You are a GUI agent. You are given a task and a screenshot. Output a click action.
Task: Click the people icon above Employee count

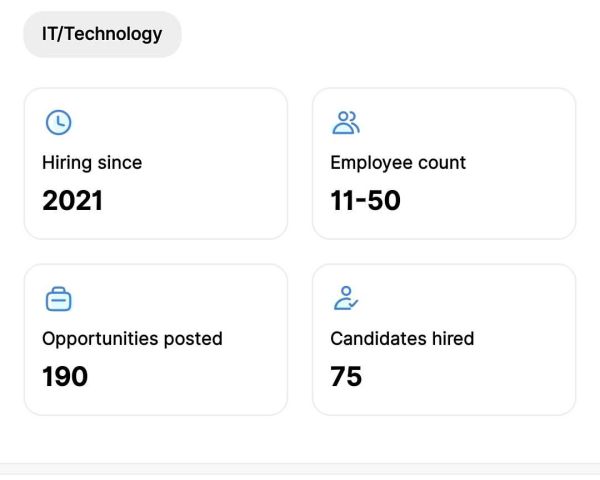point(346,122)
